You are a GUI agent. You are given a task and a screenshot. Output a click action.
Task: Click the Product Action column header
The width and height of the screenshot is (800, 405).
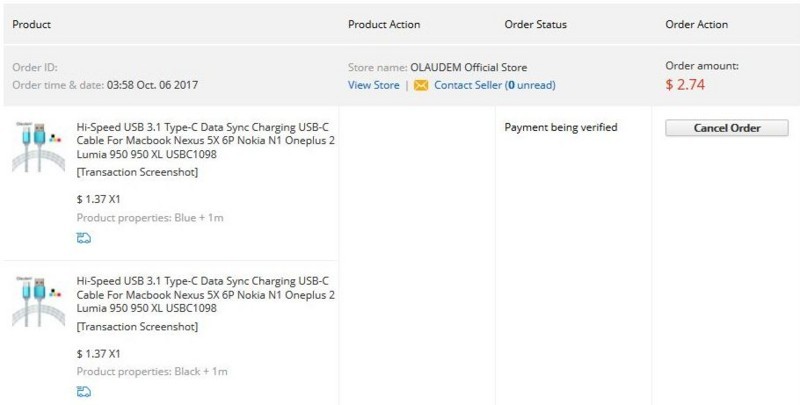[x=384, y=24]
